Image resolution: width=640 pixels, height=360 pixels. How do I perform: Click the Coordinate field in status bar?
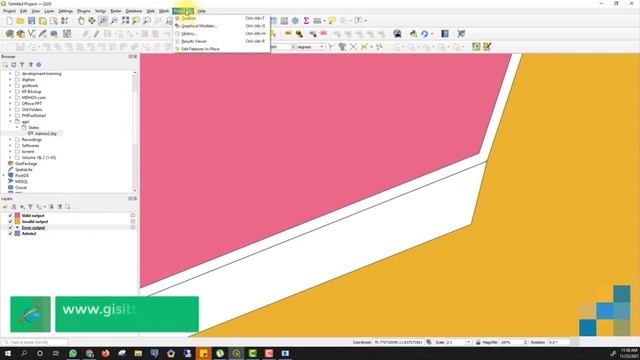(x=398, y=342)
